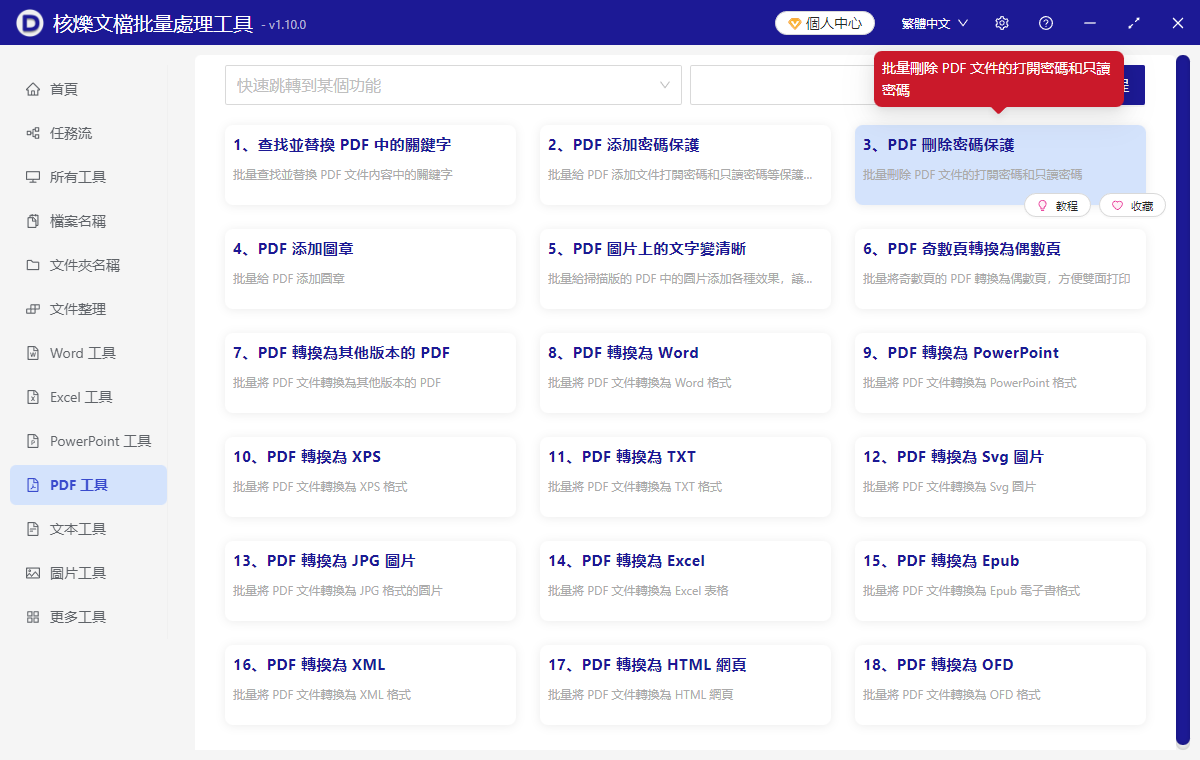Open PDF 轉換為 Word tool

tap(685, 373)
